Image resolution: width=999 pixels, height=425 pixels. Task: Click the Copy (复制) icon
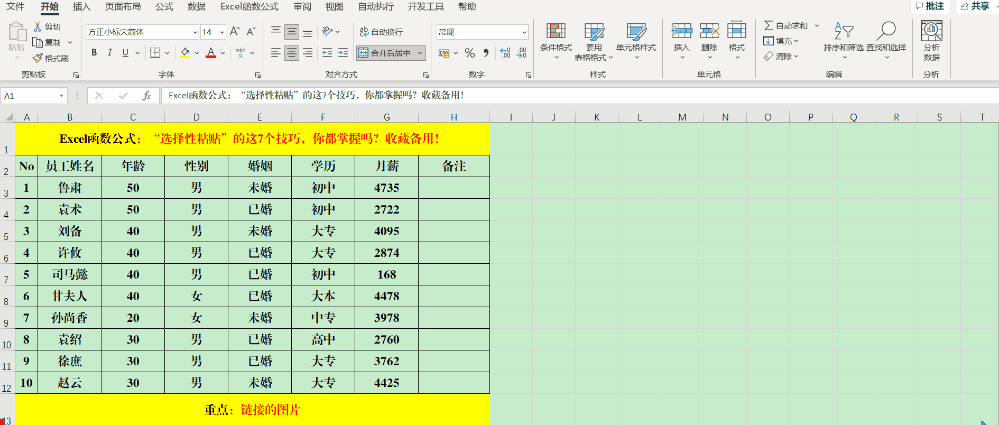(37, 42)
